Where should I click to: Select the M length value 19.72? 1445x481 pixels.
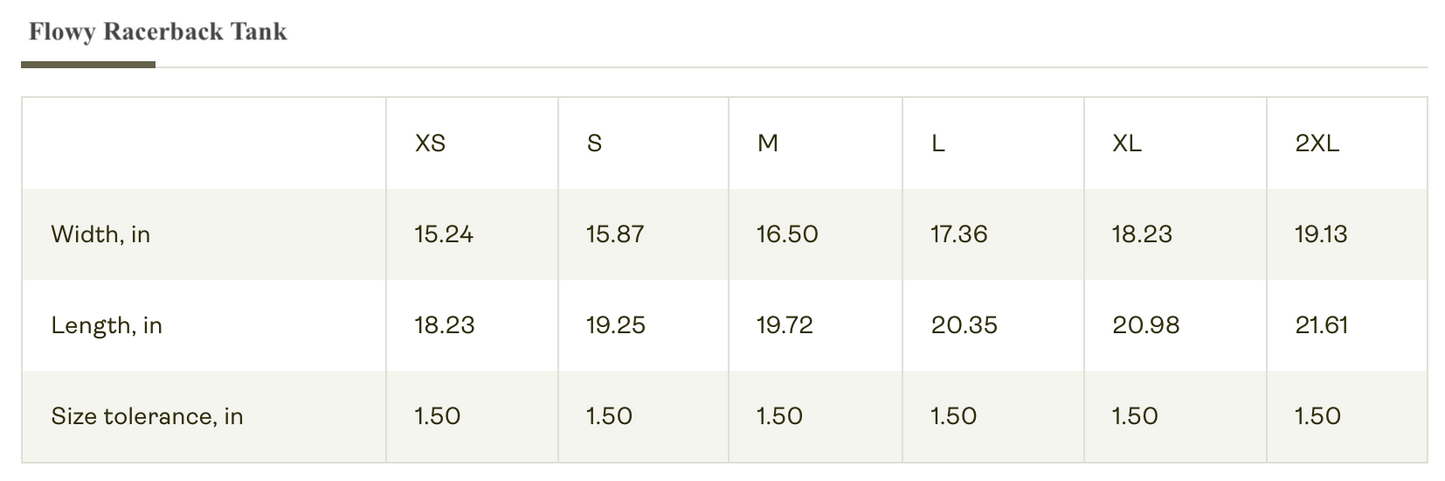pyautogui.click(x=784, y=325)
